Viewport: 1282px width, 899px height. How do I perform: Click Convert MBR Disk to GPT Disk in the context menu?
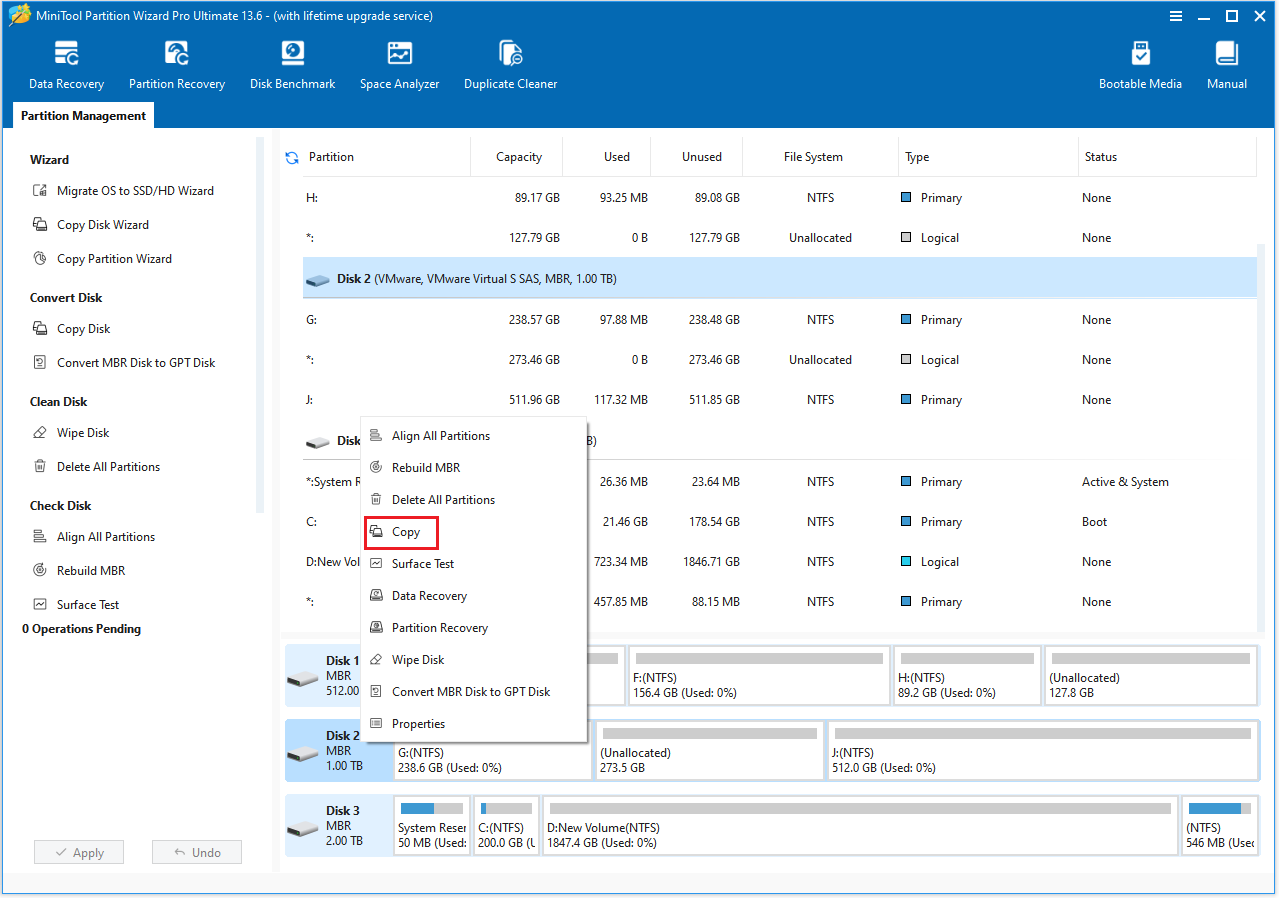pyautogui.click(x=473, y=692)
